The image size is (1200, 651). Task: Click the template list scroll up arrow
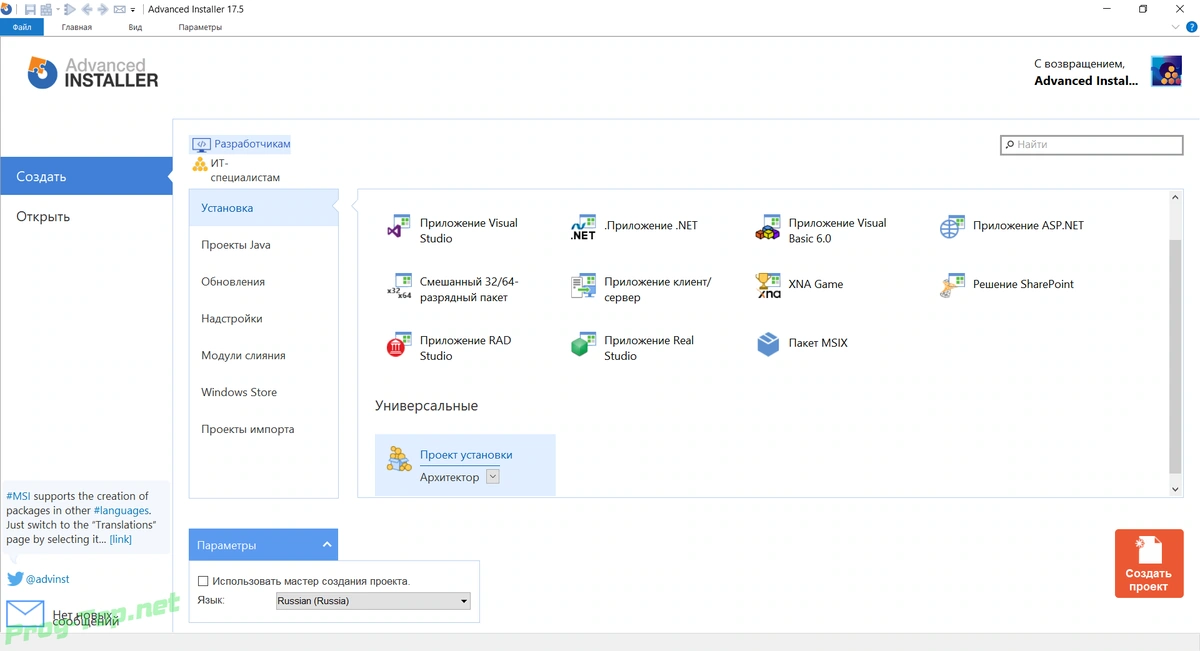[1175, 198]
